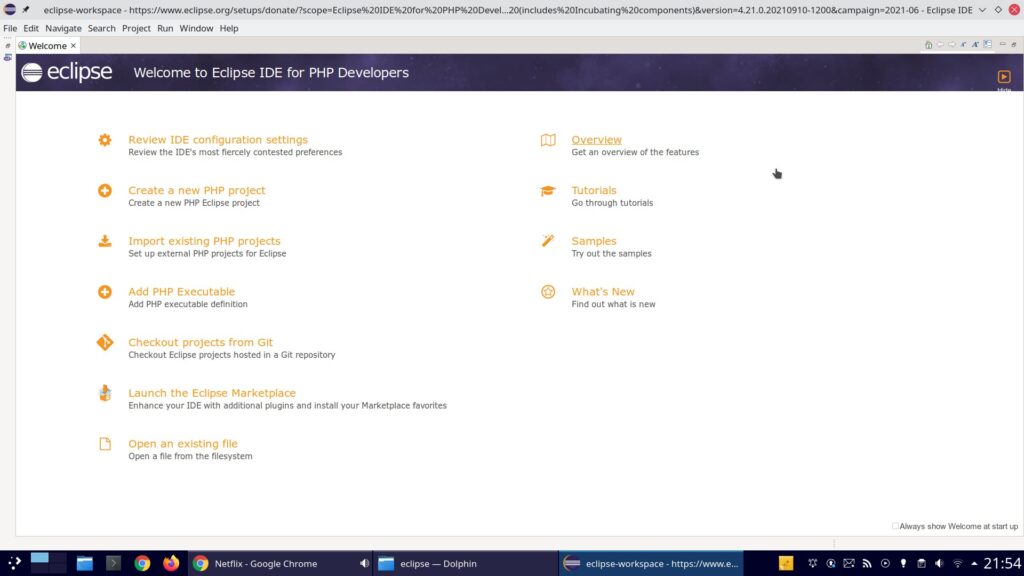This screenshot has width=1024, height=576.
Task: Close the Welcome tab
Action: tap(73, 46)
